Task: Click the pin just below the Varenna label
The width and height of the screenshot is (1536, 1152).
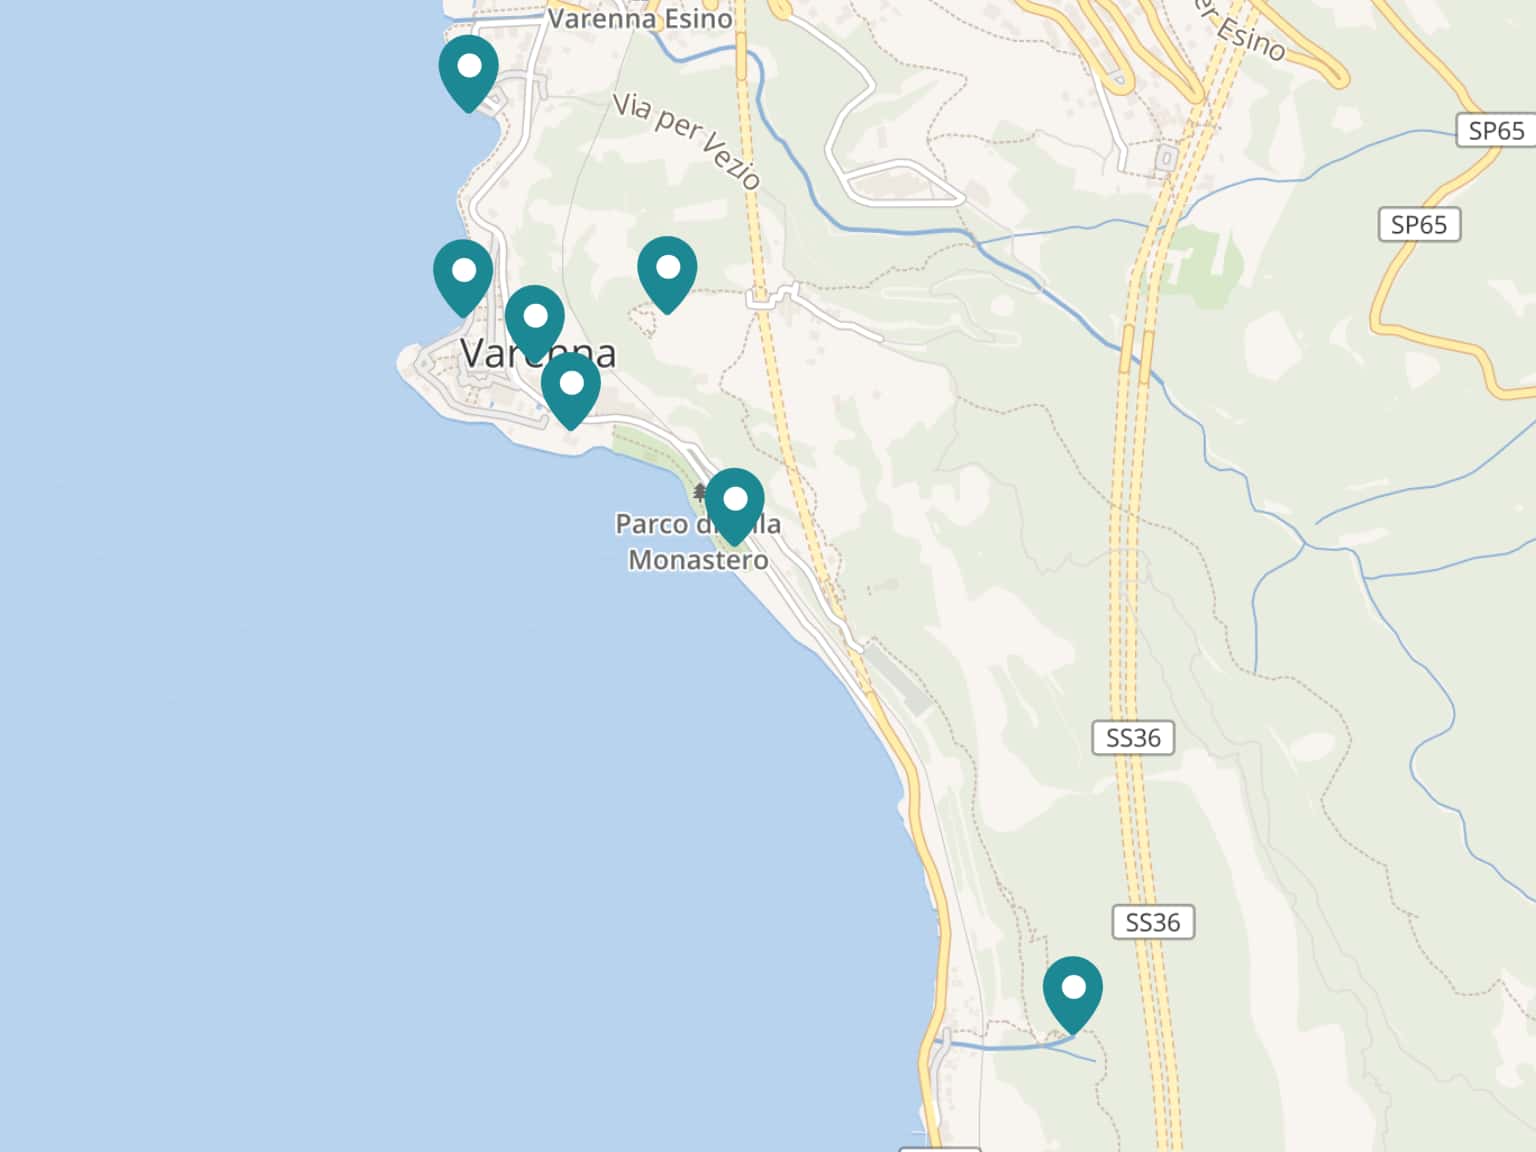Action: pos(571,390)
